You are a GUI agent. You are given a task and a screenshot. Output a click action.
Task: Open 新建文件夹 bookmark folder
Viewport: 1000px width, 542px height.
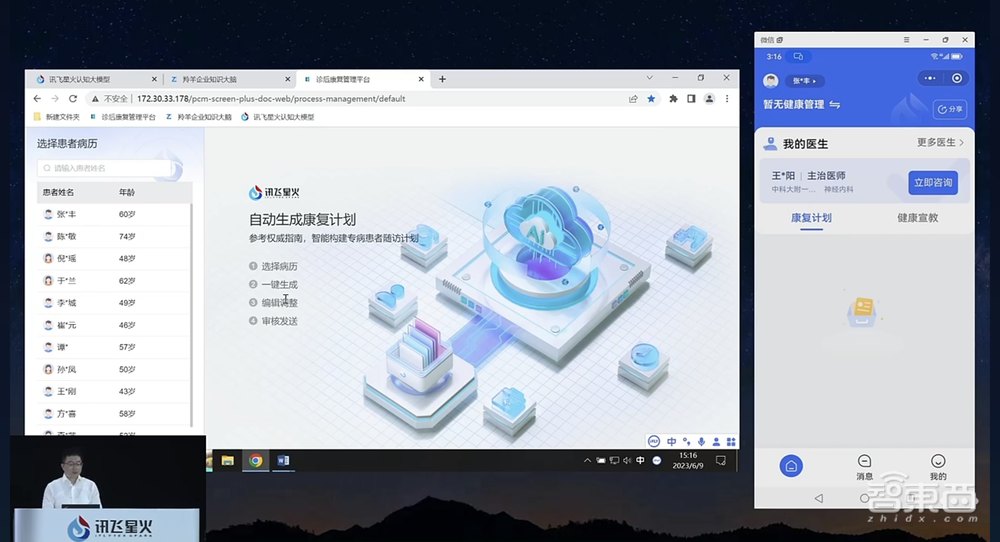(x=57, y=117)
